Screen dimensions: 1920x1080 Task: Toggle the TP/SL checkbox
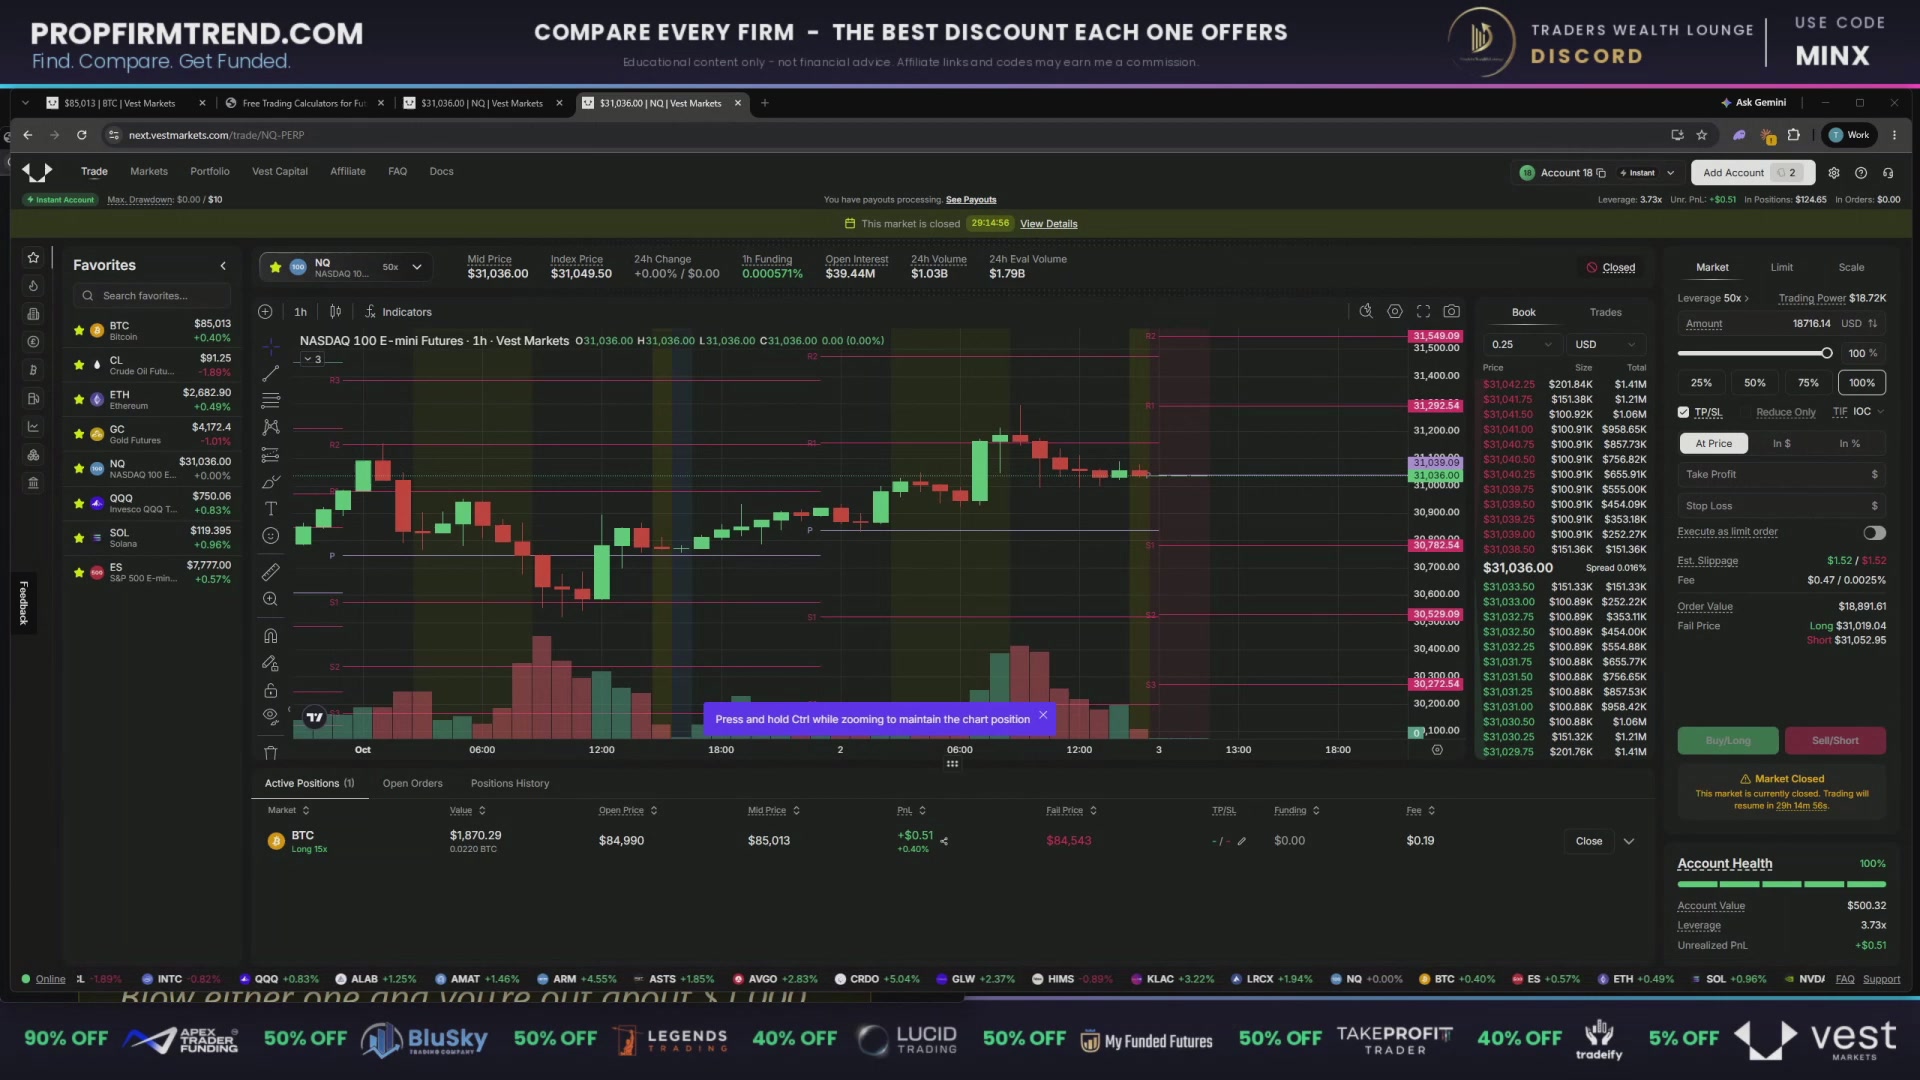1683,412
